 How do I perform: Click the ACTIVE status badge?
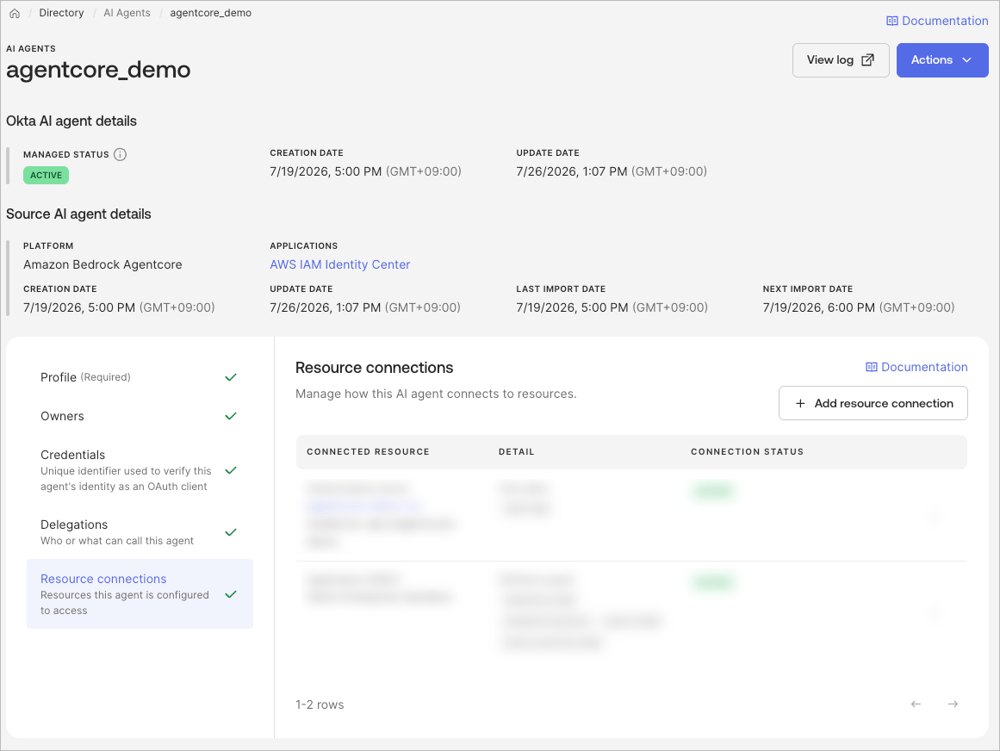pos(46,175)
